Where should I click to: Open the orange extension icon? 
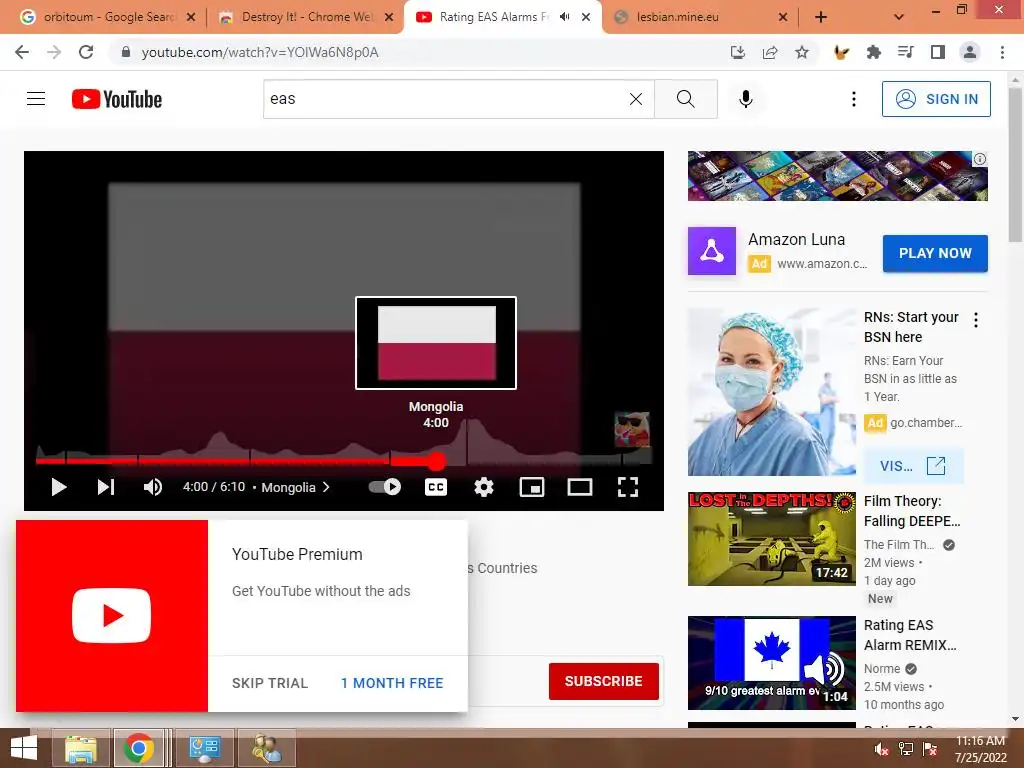(841, 52)
